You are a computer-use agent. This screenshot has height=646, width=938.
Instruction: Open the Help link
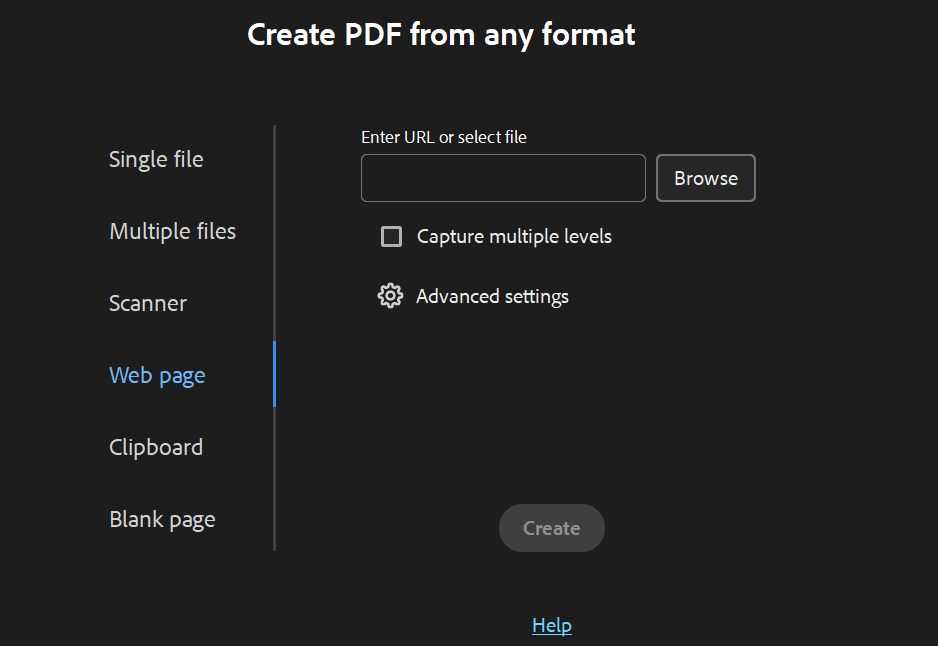click(x=552, y=625)
